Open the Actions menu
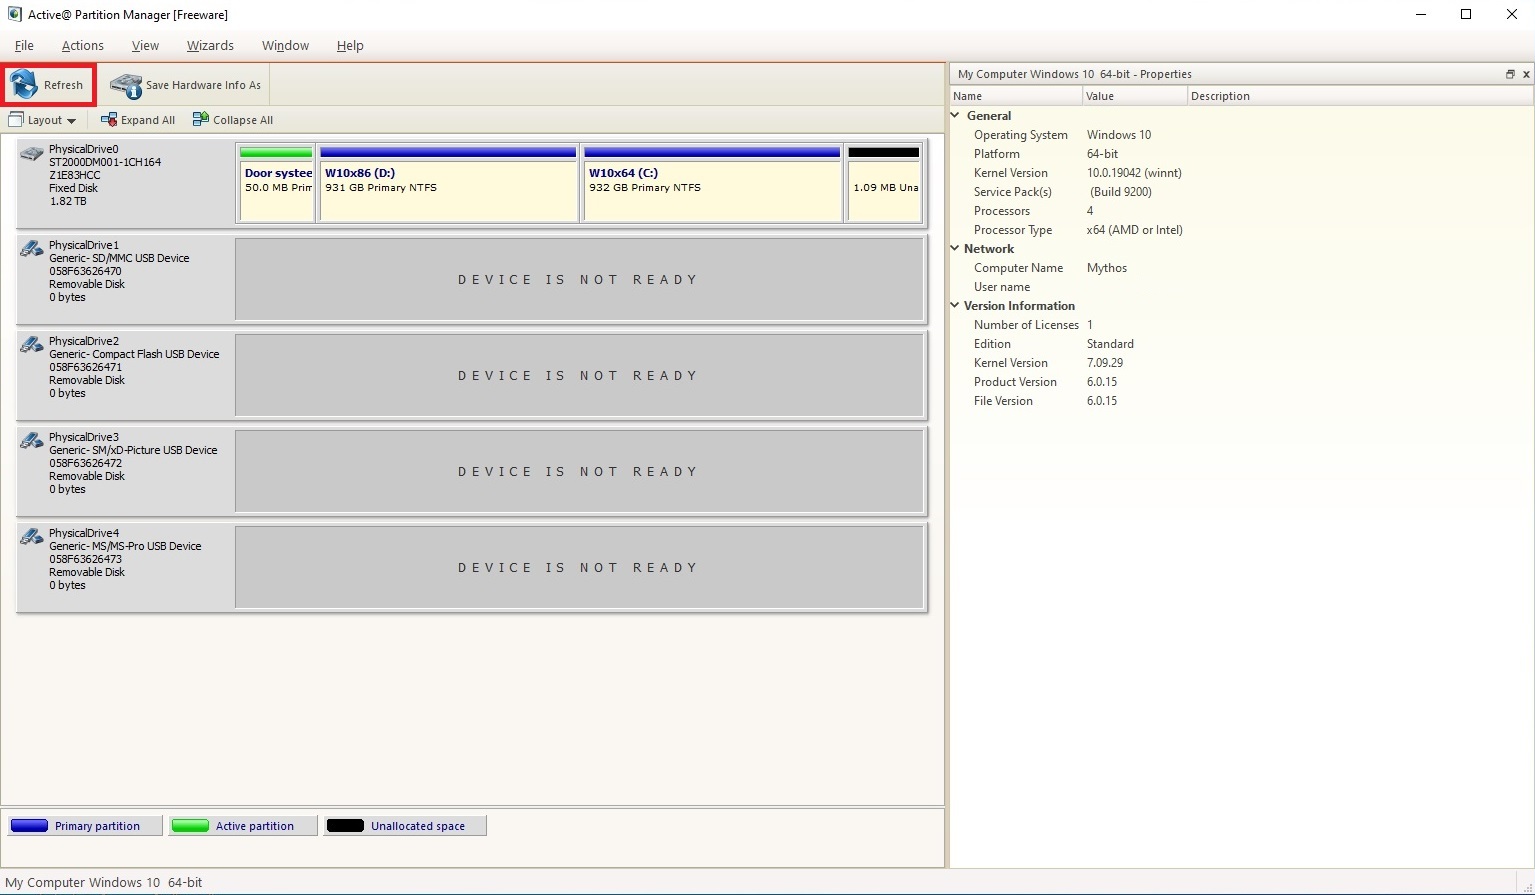 pos(82,46)
